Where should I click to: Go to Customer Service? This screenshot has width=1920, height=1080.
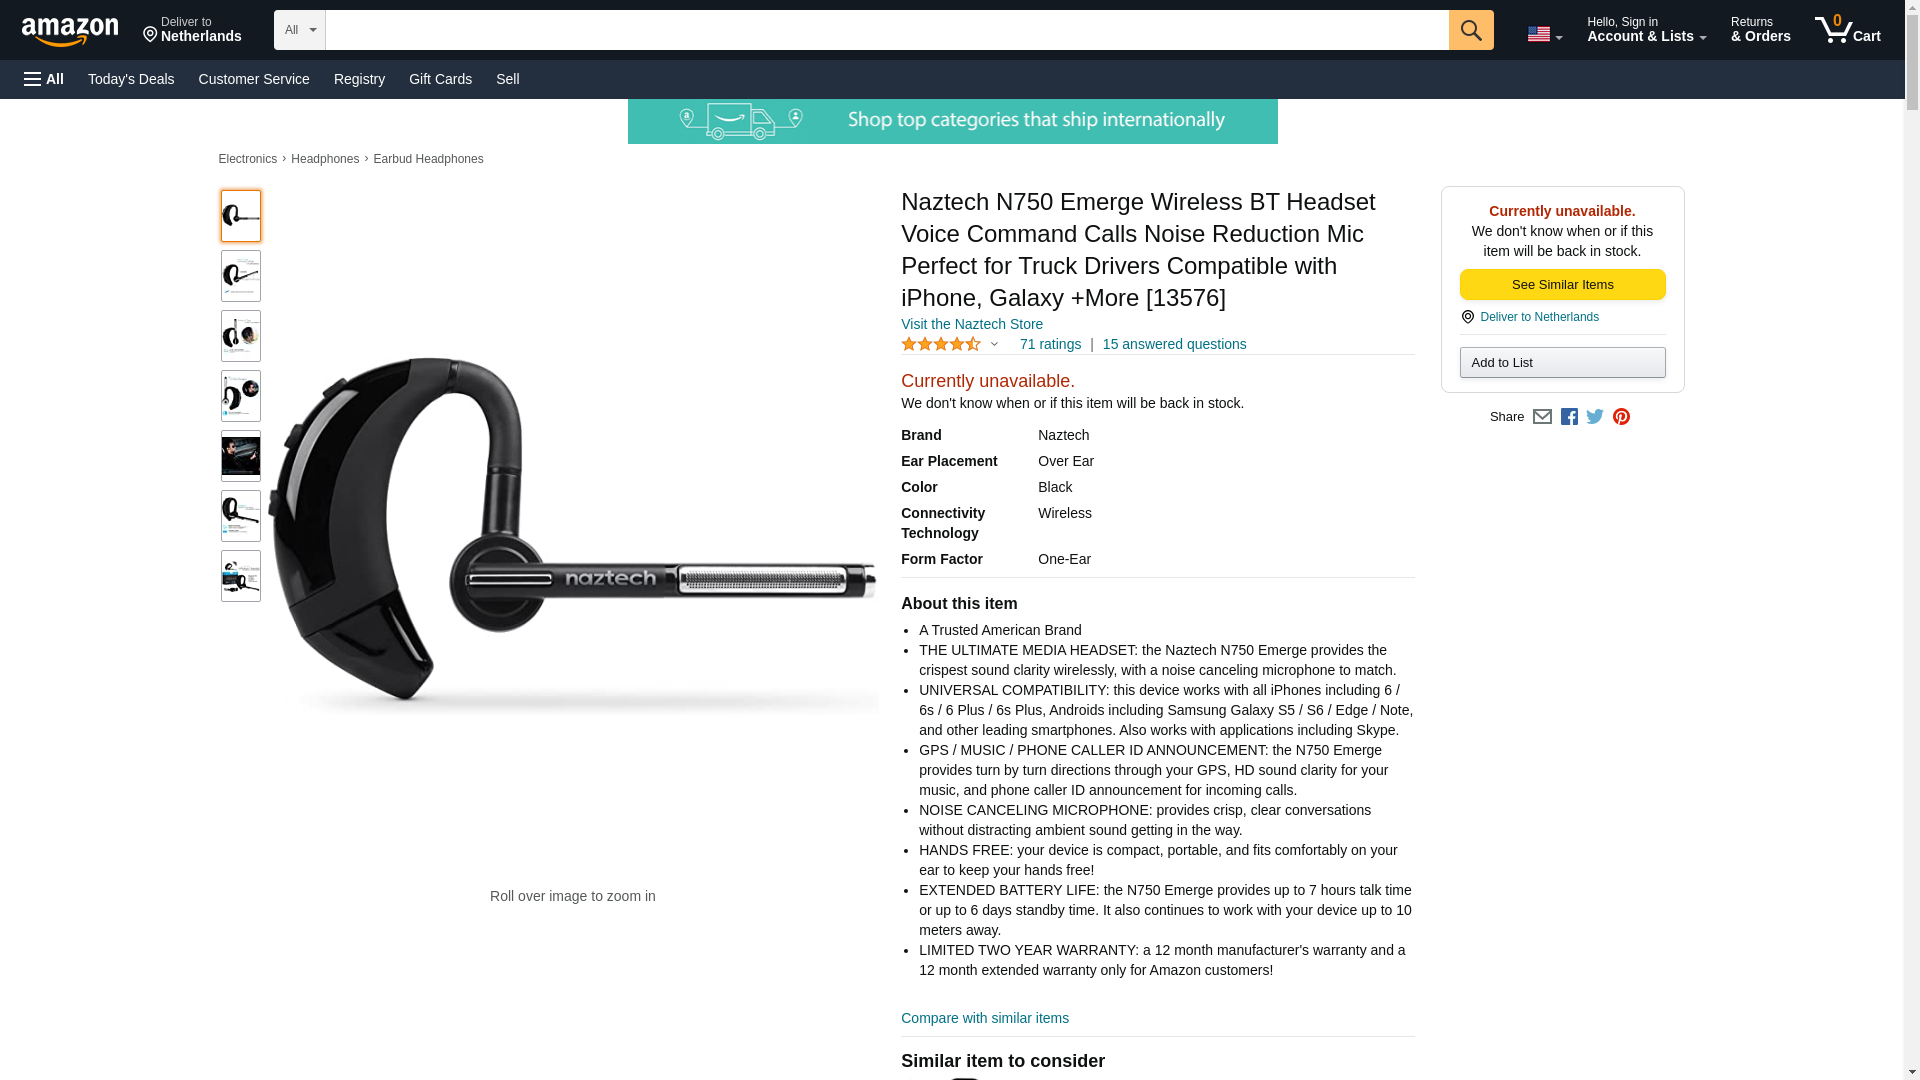(254, 79)
